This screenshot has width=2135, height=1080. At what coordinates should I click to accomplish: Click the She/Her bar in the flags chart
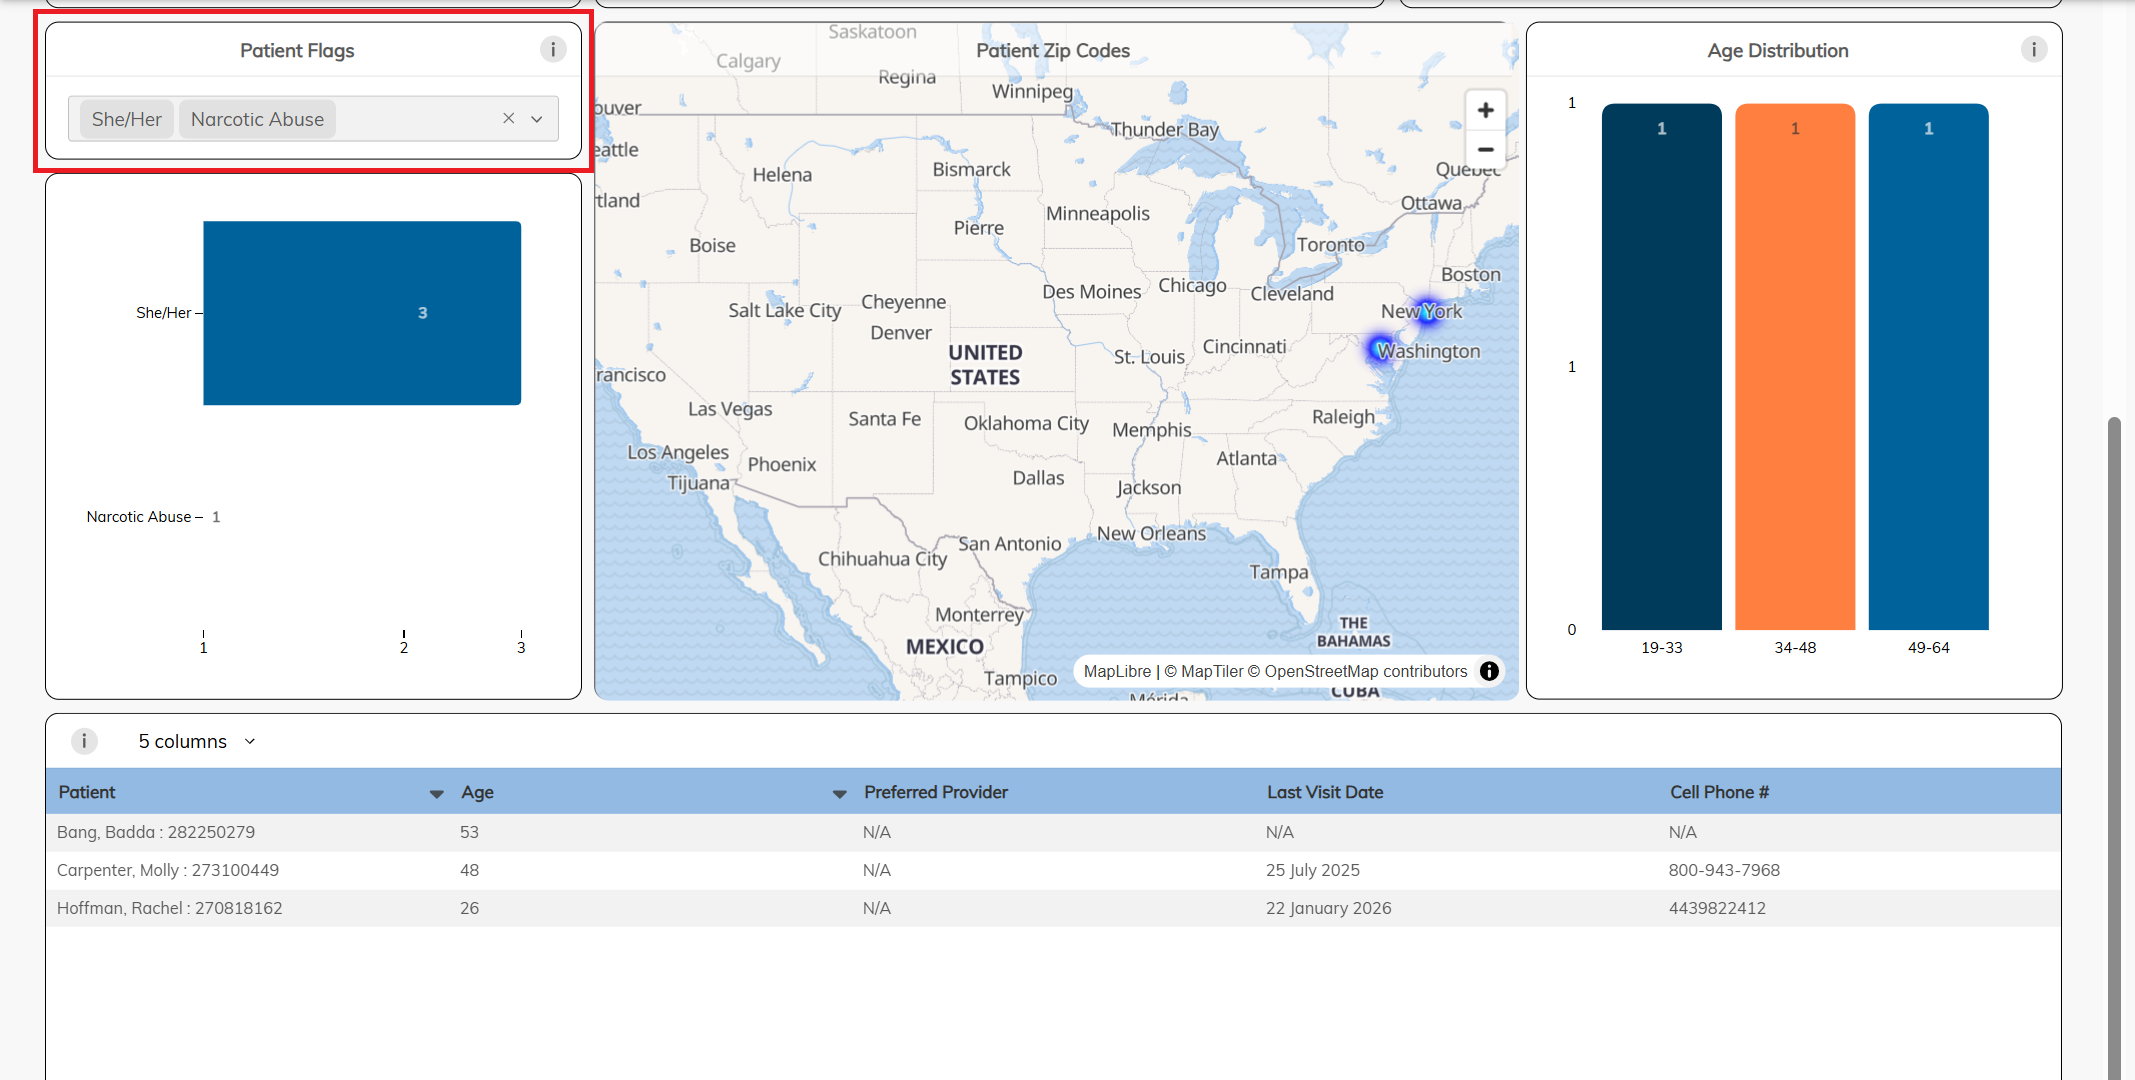pyautogui.click(x=362, y=312)
